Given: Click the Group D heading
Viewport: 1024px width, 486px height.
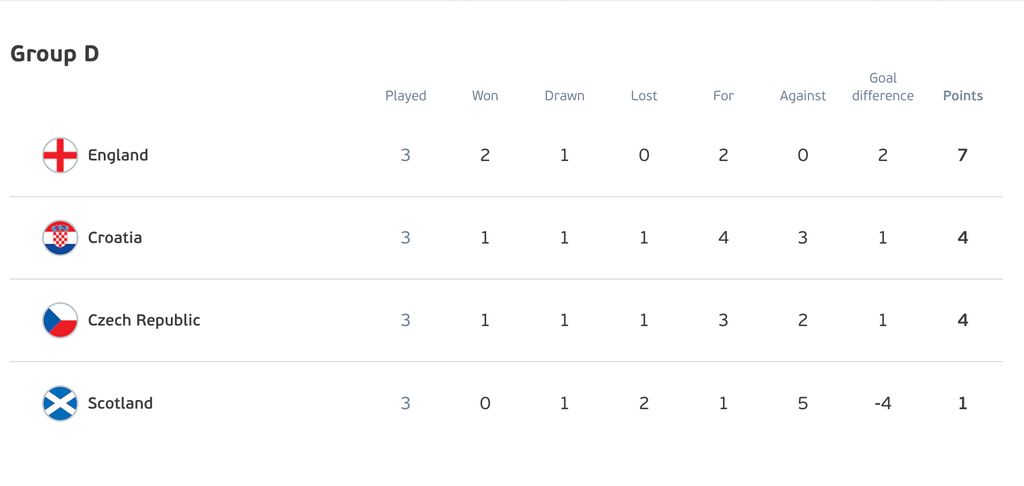Looking at the screenshot, I should click(x=55, y=54).
